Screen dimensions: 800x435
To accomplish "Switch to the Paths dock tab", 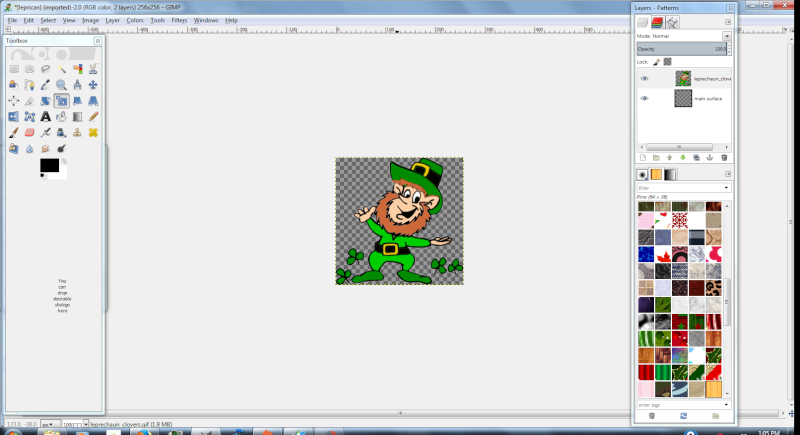I will [672, 22].
